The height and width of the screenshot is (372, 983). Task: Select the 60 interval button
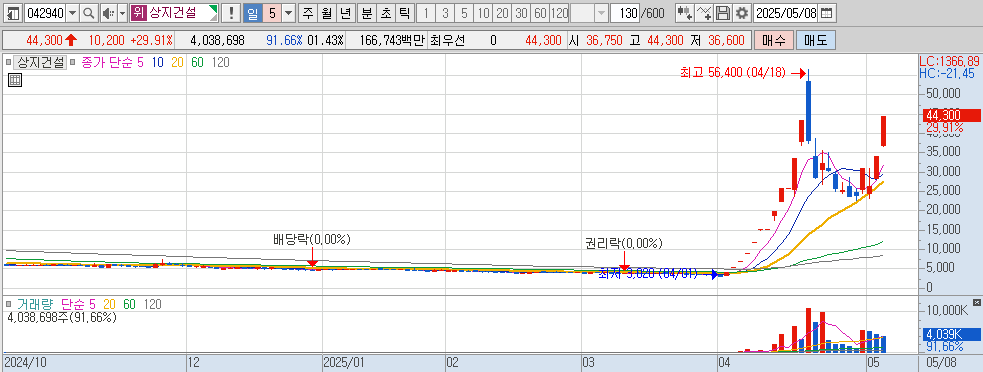(x=540, y=13)
